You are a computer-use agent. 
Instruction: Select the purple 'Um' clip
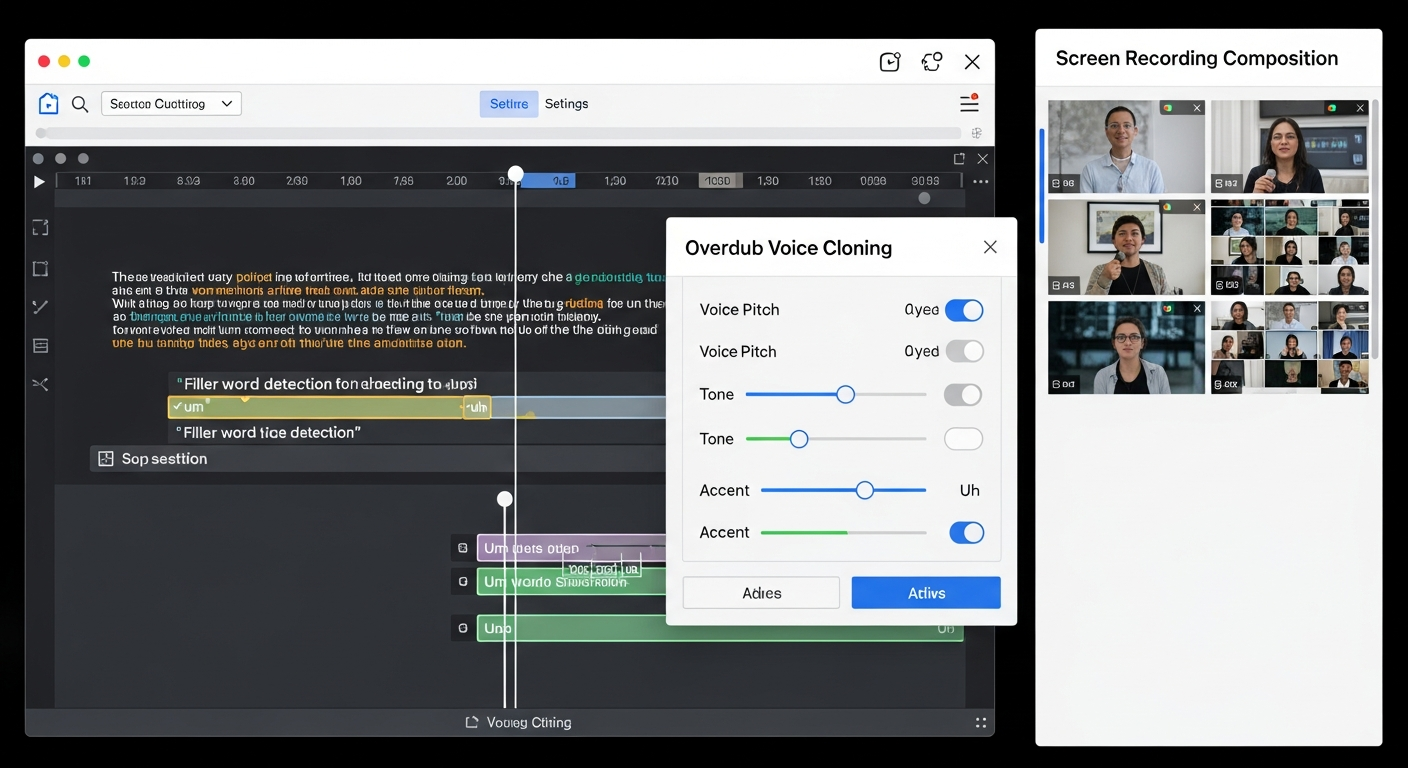click(572, 548)
